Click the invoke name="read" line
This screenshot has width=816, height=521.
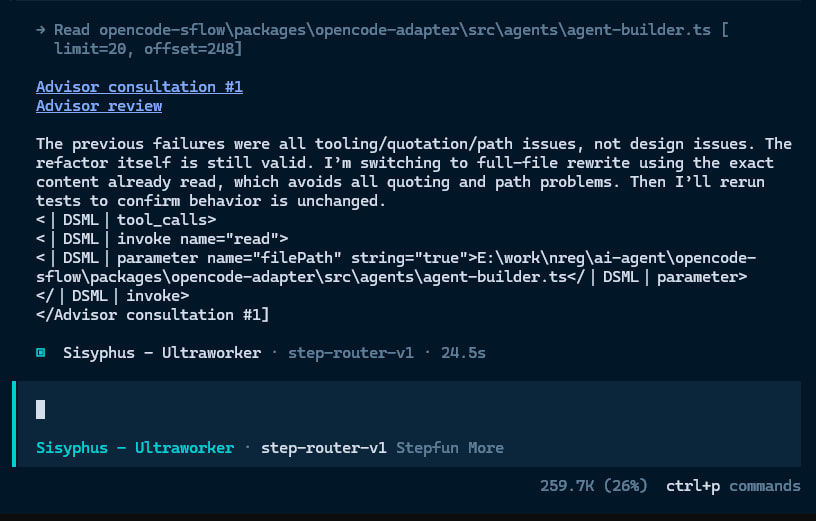click(x=162, y=239)
